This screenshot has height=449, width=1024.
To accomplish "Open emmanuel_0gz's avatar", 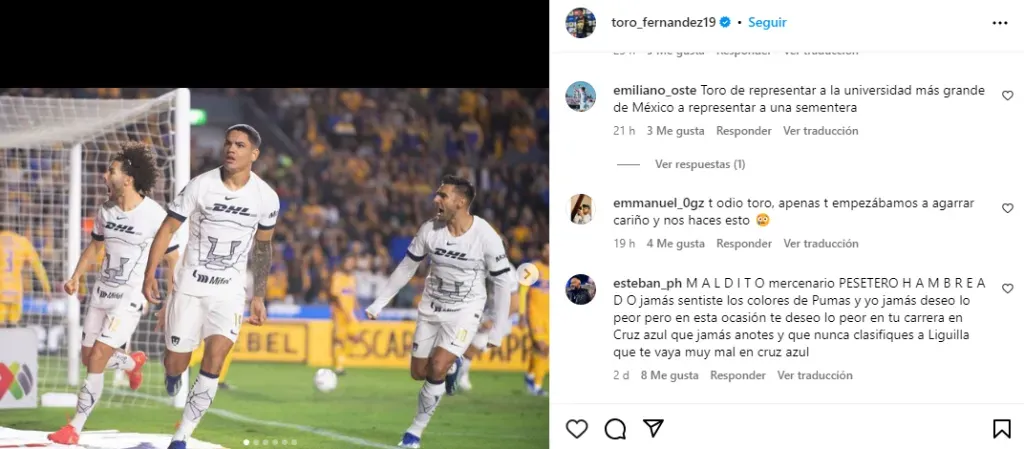I will click(x=580, y=209).
